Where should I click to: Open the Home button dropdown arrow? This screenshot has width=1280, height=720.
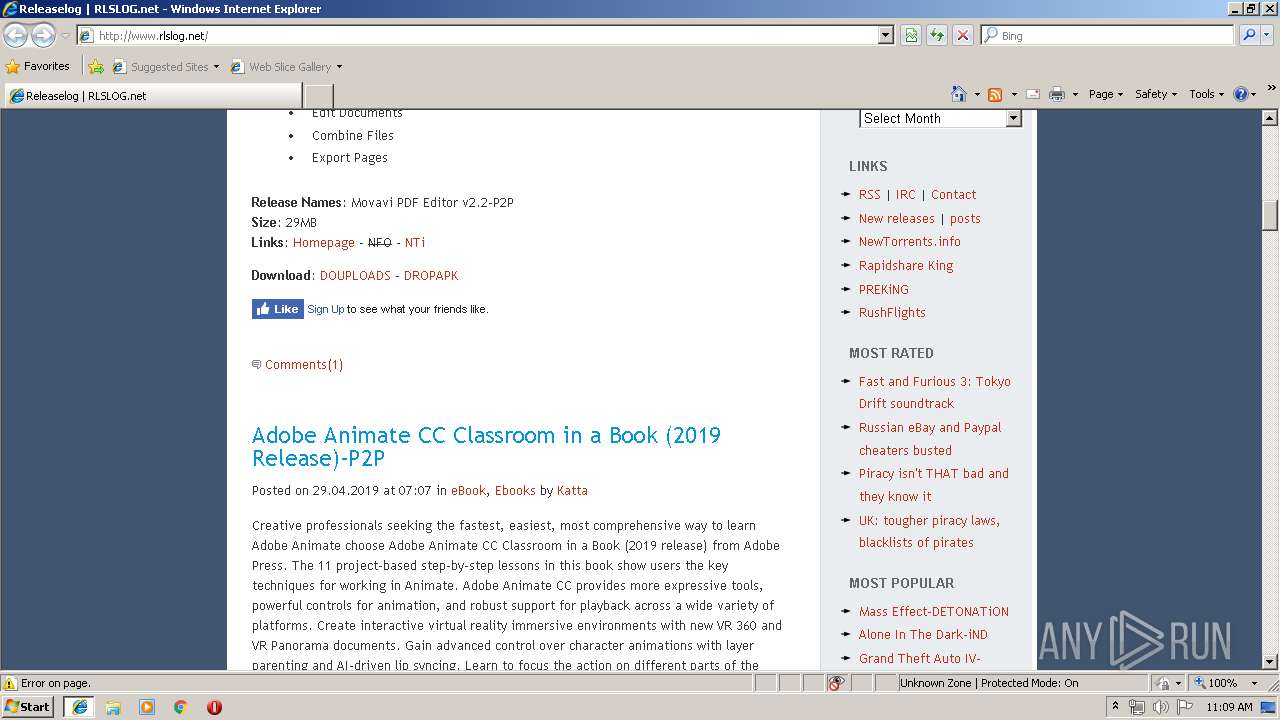click(977, 94)
